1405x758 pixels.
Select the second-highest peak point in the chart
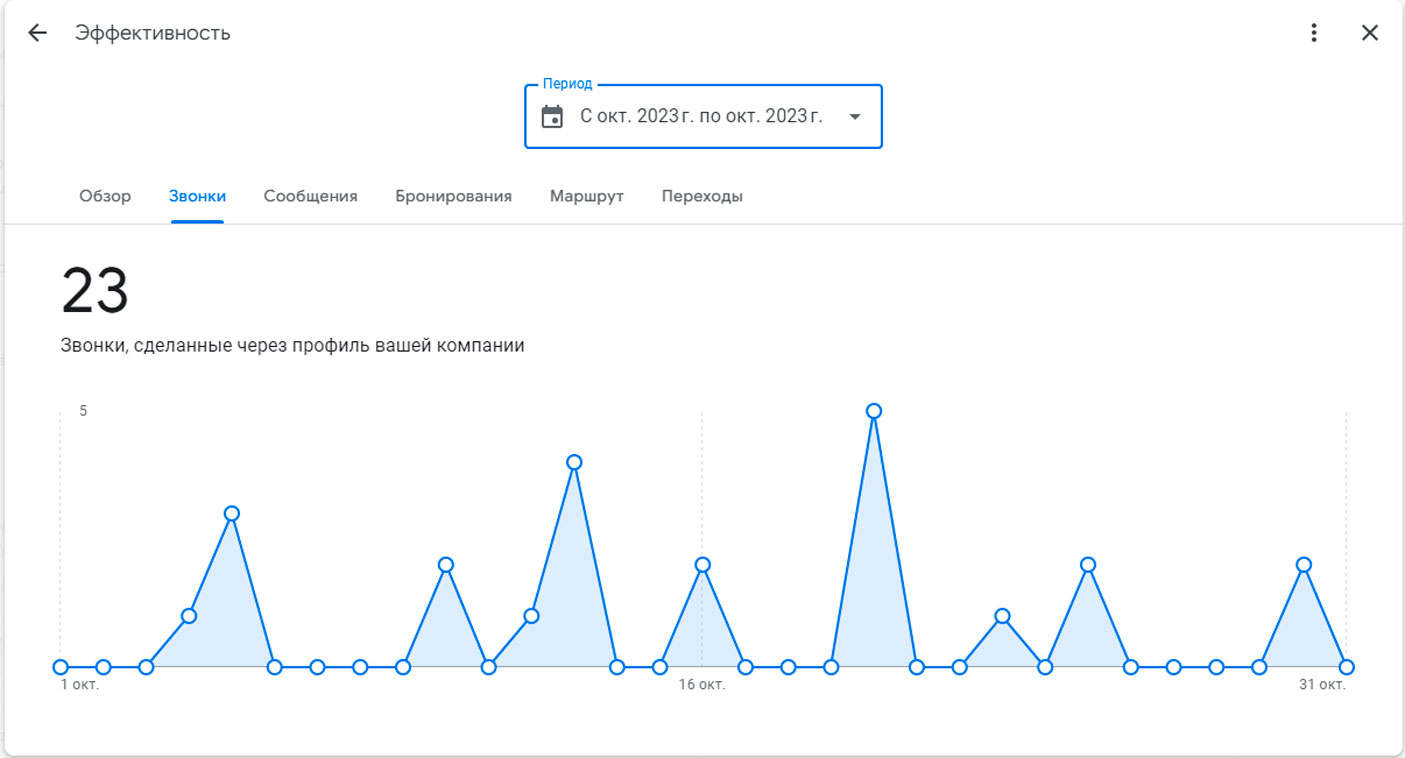pyautogui.click(x=574, y=462)
